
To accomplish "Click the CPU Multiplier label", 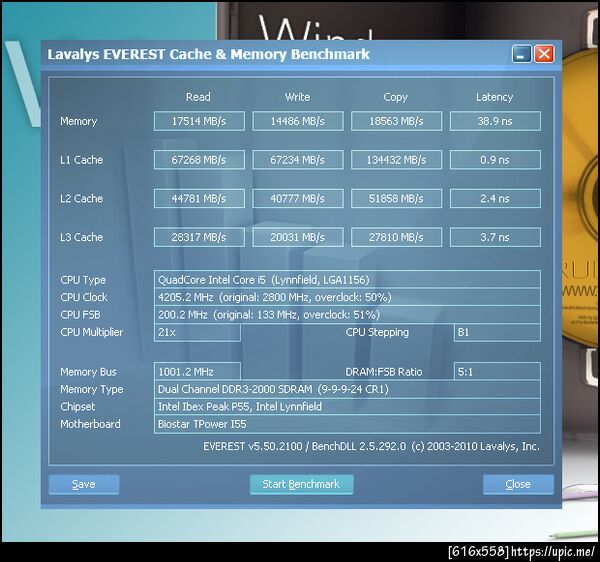I will point(92,332).
